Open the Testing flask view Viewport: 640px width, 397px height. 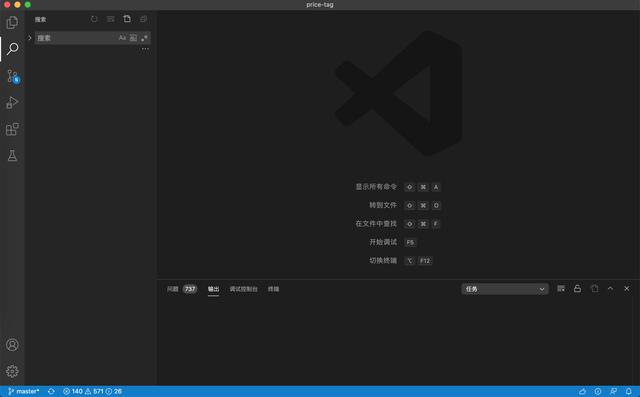[x=12, y=155]
